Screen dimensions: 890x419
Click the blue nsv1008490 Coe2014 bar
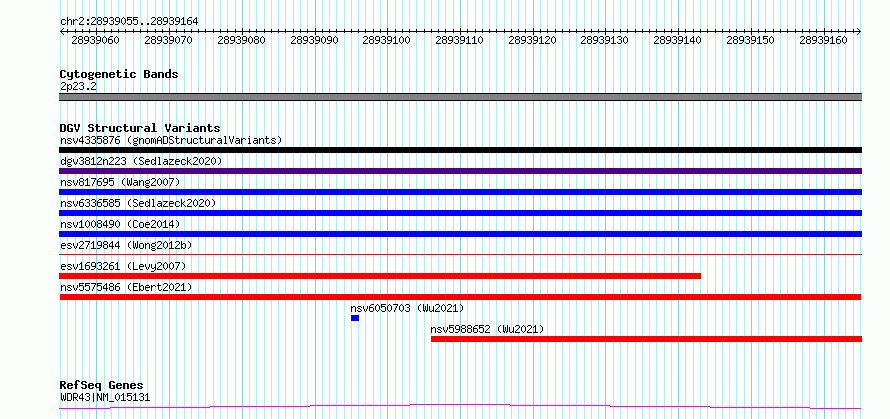tap(460, 234)
